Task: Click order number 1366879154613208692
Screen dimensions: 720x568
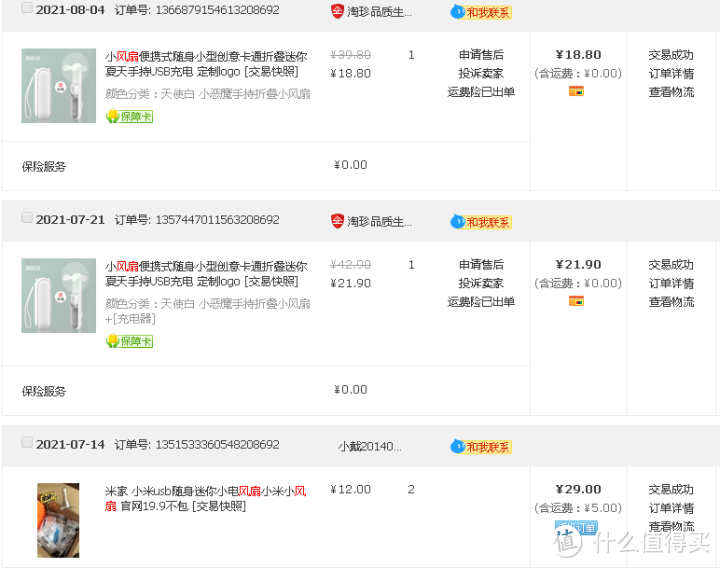Action: (x=218, y=10)
